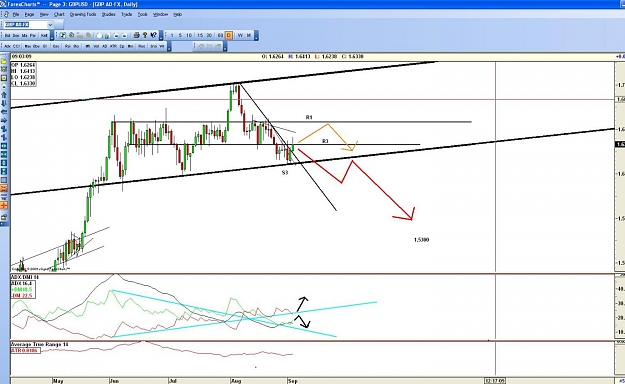Click the Jun label on time axis
Viewport: 625px width, 384px height.
(114, 381)
